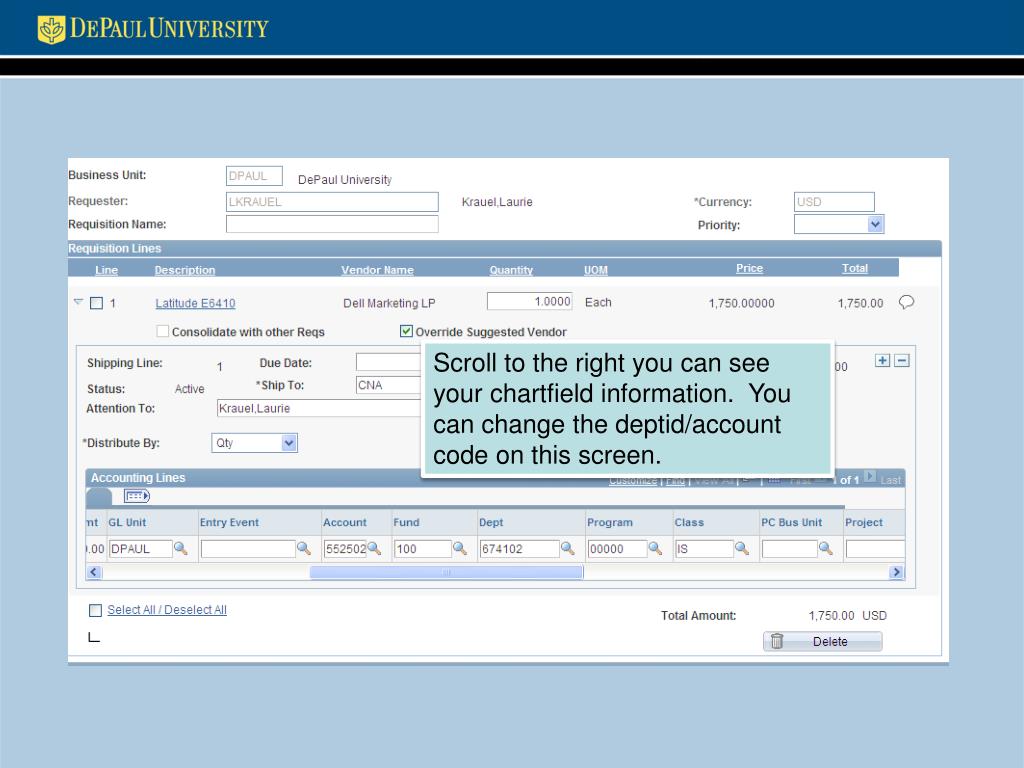1024x768 pixels.
Task: Sort by Line column header
Action: click(106, 270)
